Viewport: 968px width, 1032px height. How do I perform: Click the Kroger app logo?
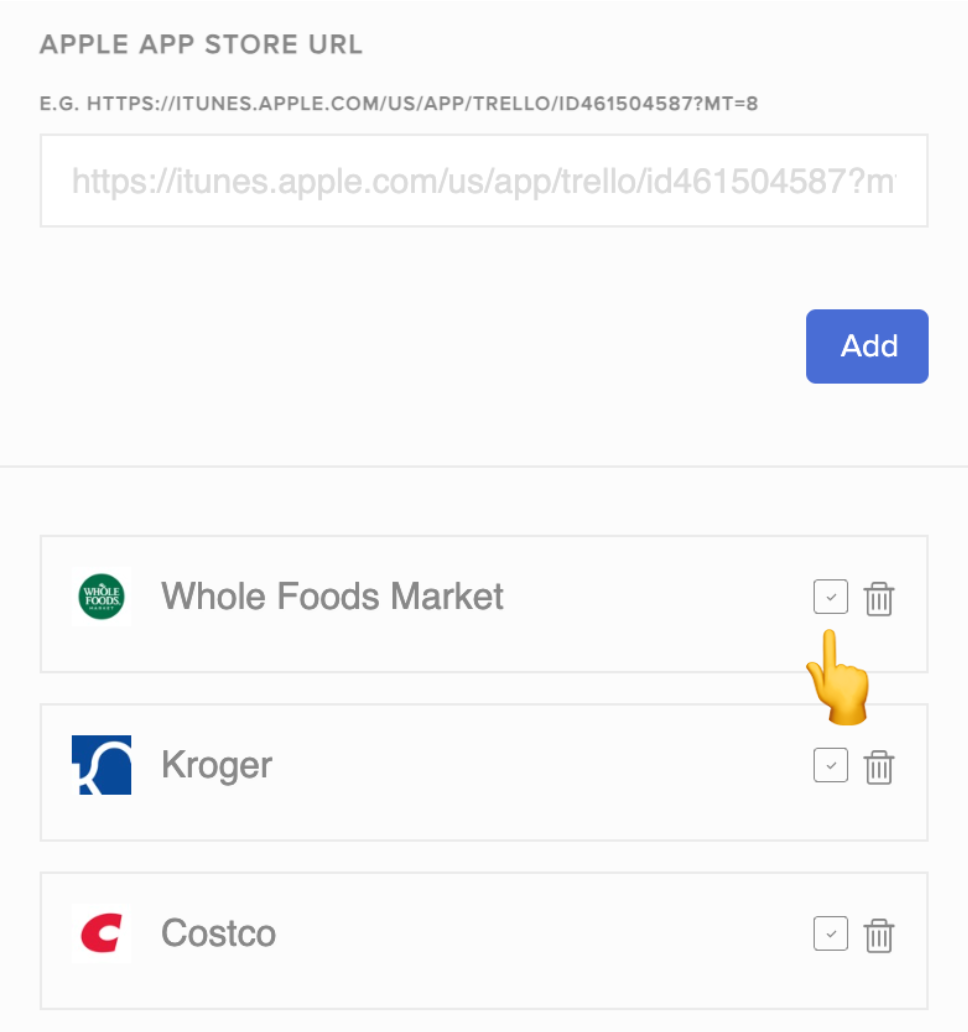[101, 766]
